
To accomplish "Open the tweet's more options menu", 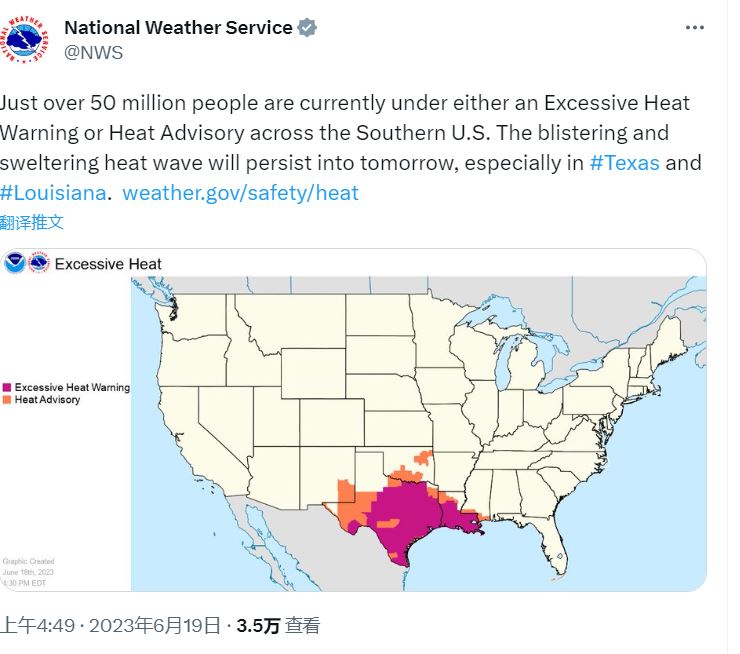I will (x=694, y=28).
